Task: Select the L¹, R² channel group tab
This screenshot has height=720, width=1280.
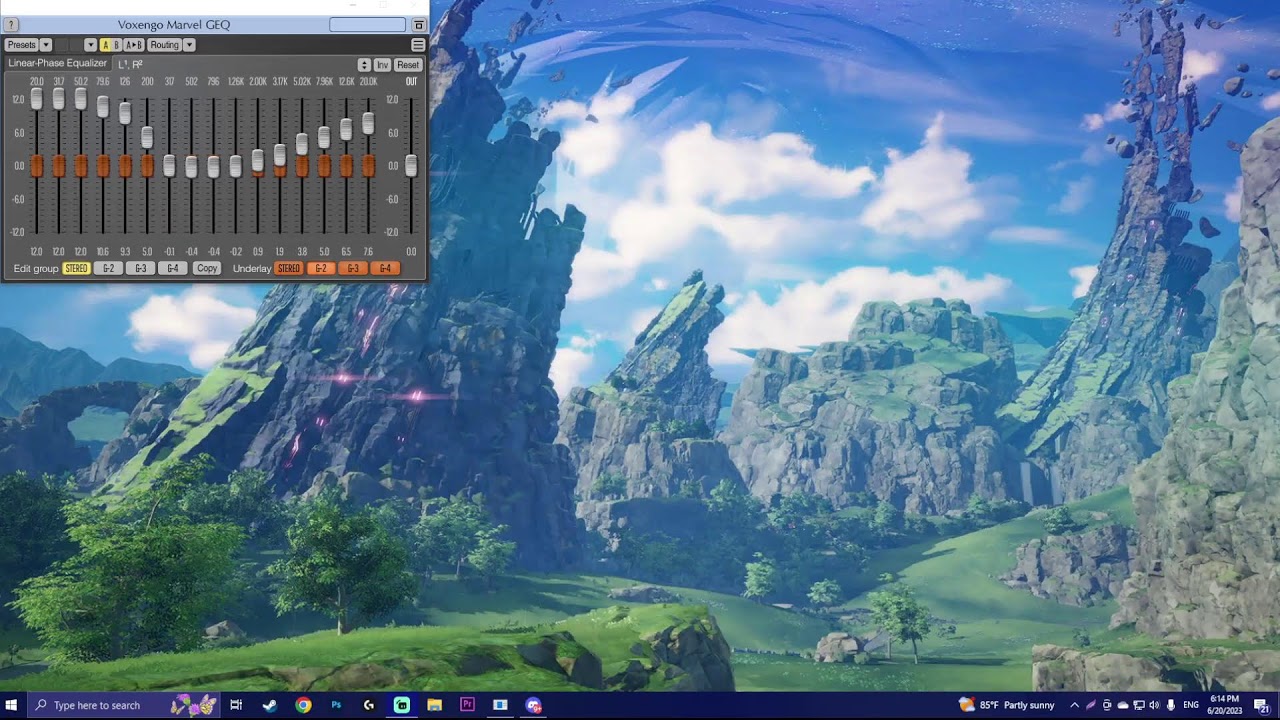Action: [x=131, y=65]
